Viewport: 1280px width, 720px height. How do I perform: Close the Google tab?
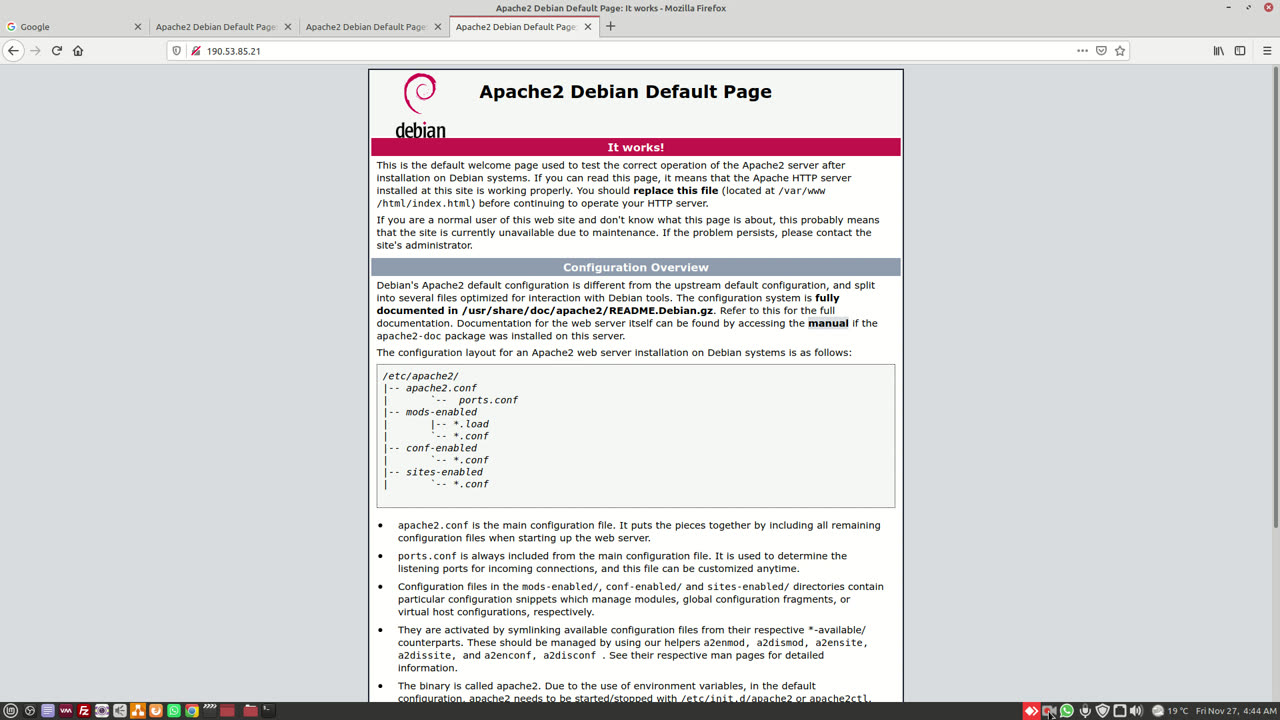click(138, 27)
